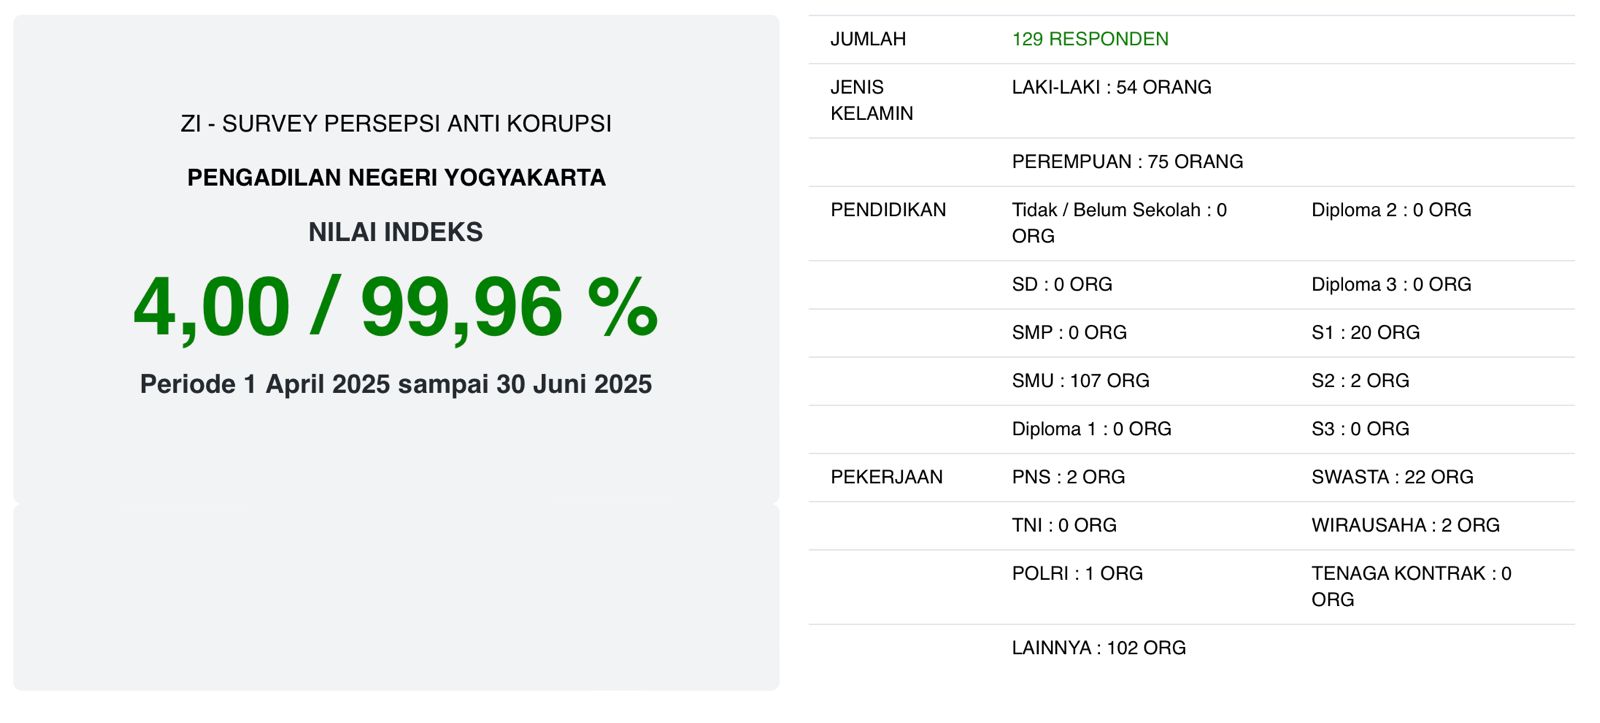1600x723 pixels.
Task: Click the PNS : 2 ORG cell
Action: pos(1068,477)
